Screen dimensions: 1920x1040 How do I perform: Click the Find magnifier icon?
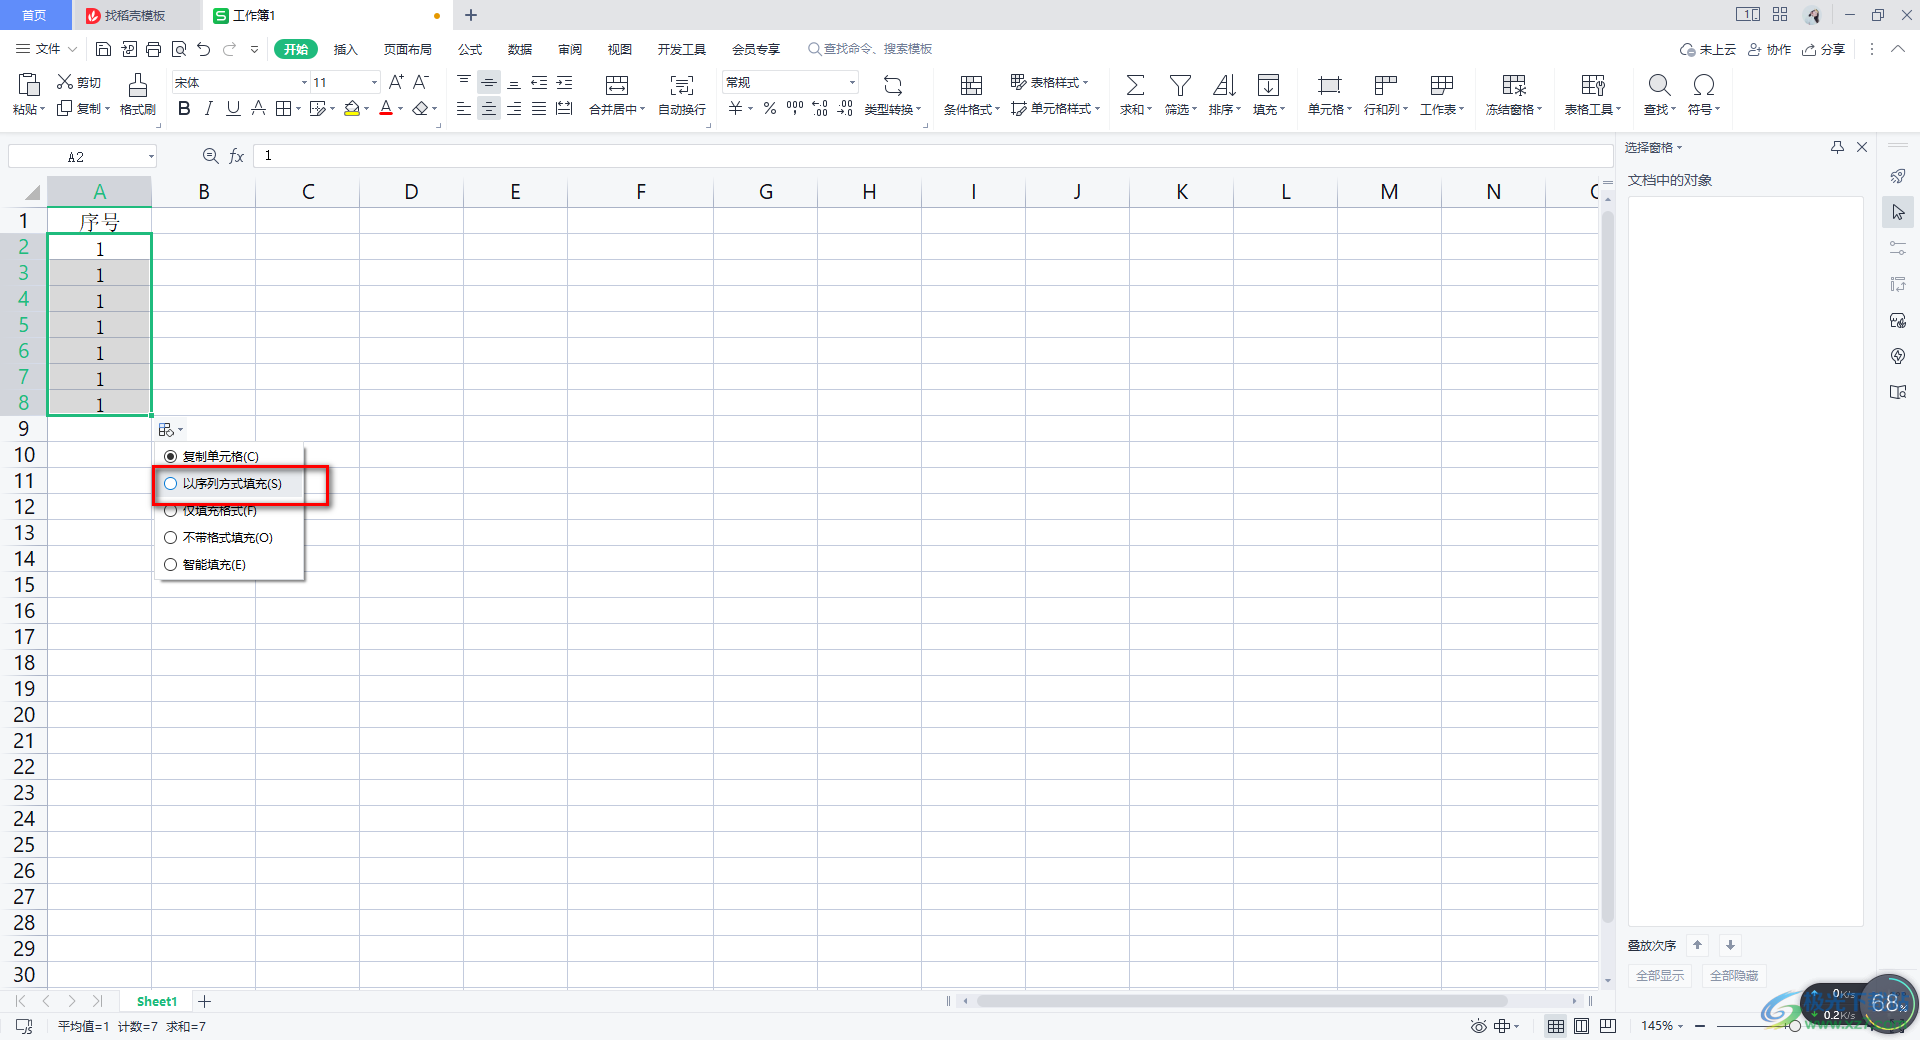1659,85
